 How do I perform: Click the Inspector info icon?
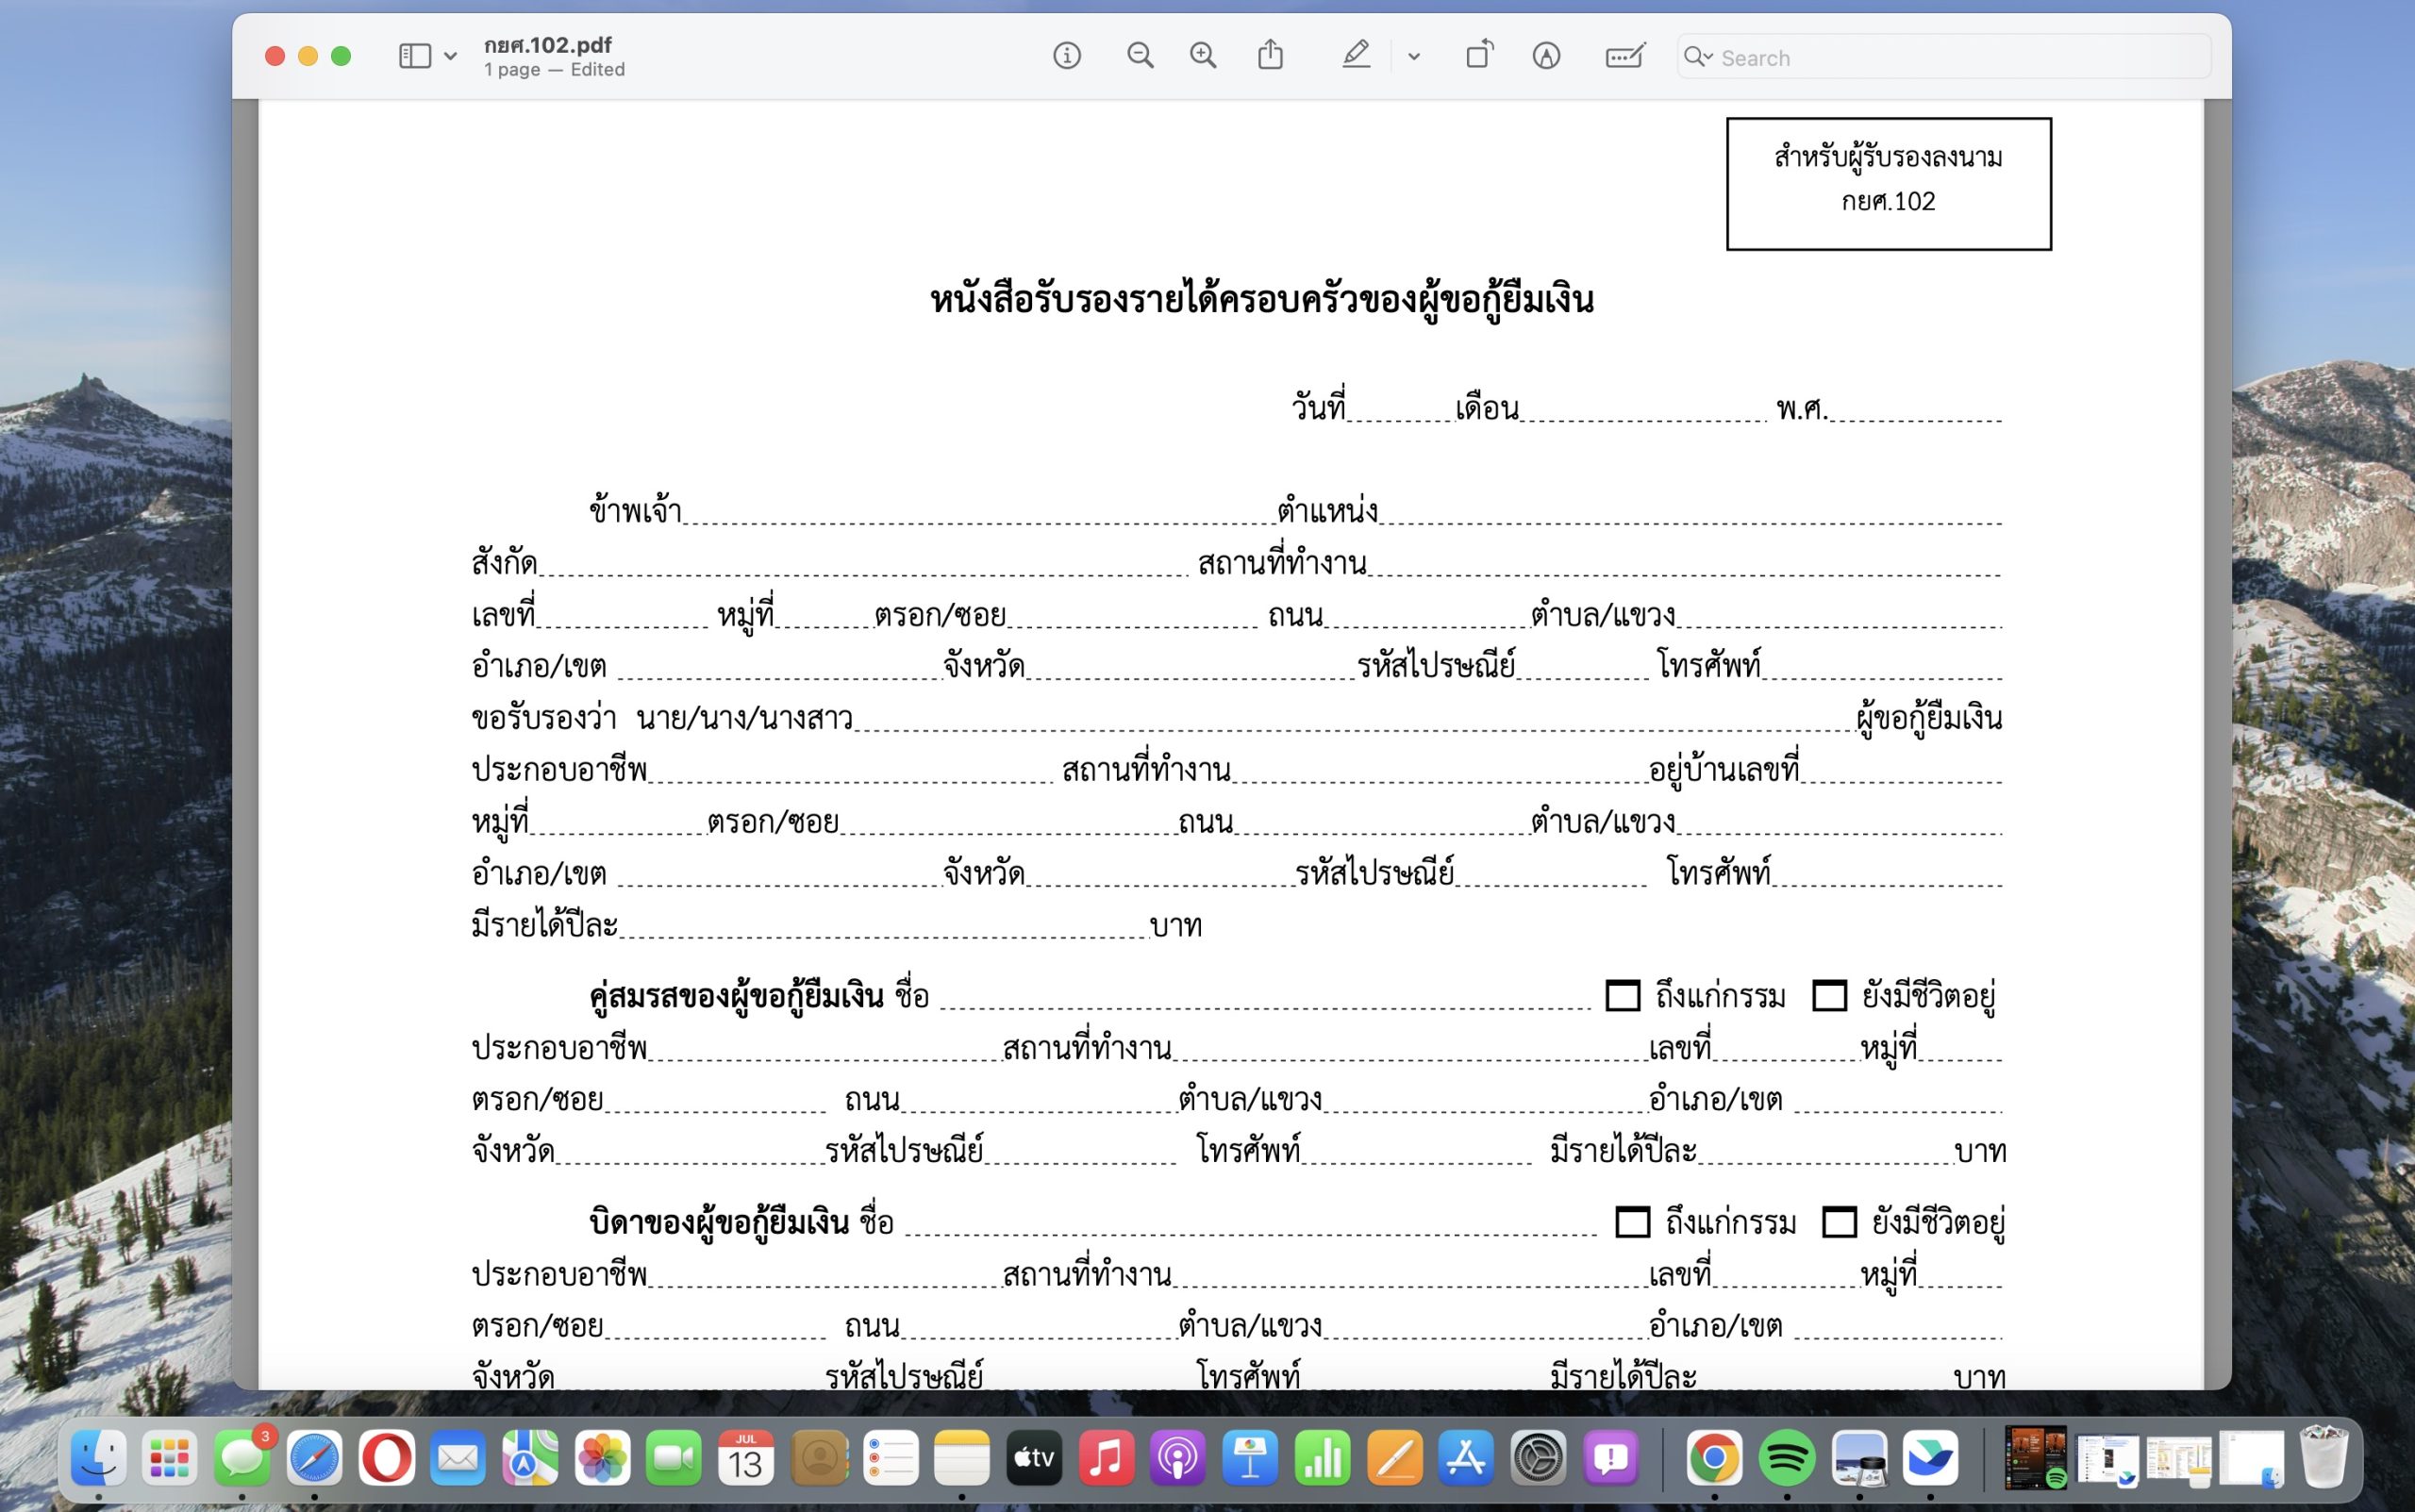click(x=1066, y=56)
